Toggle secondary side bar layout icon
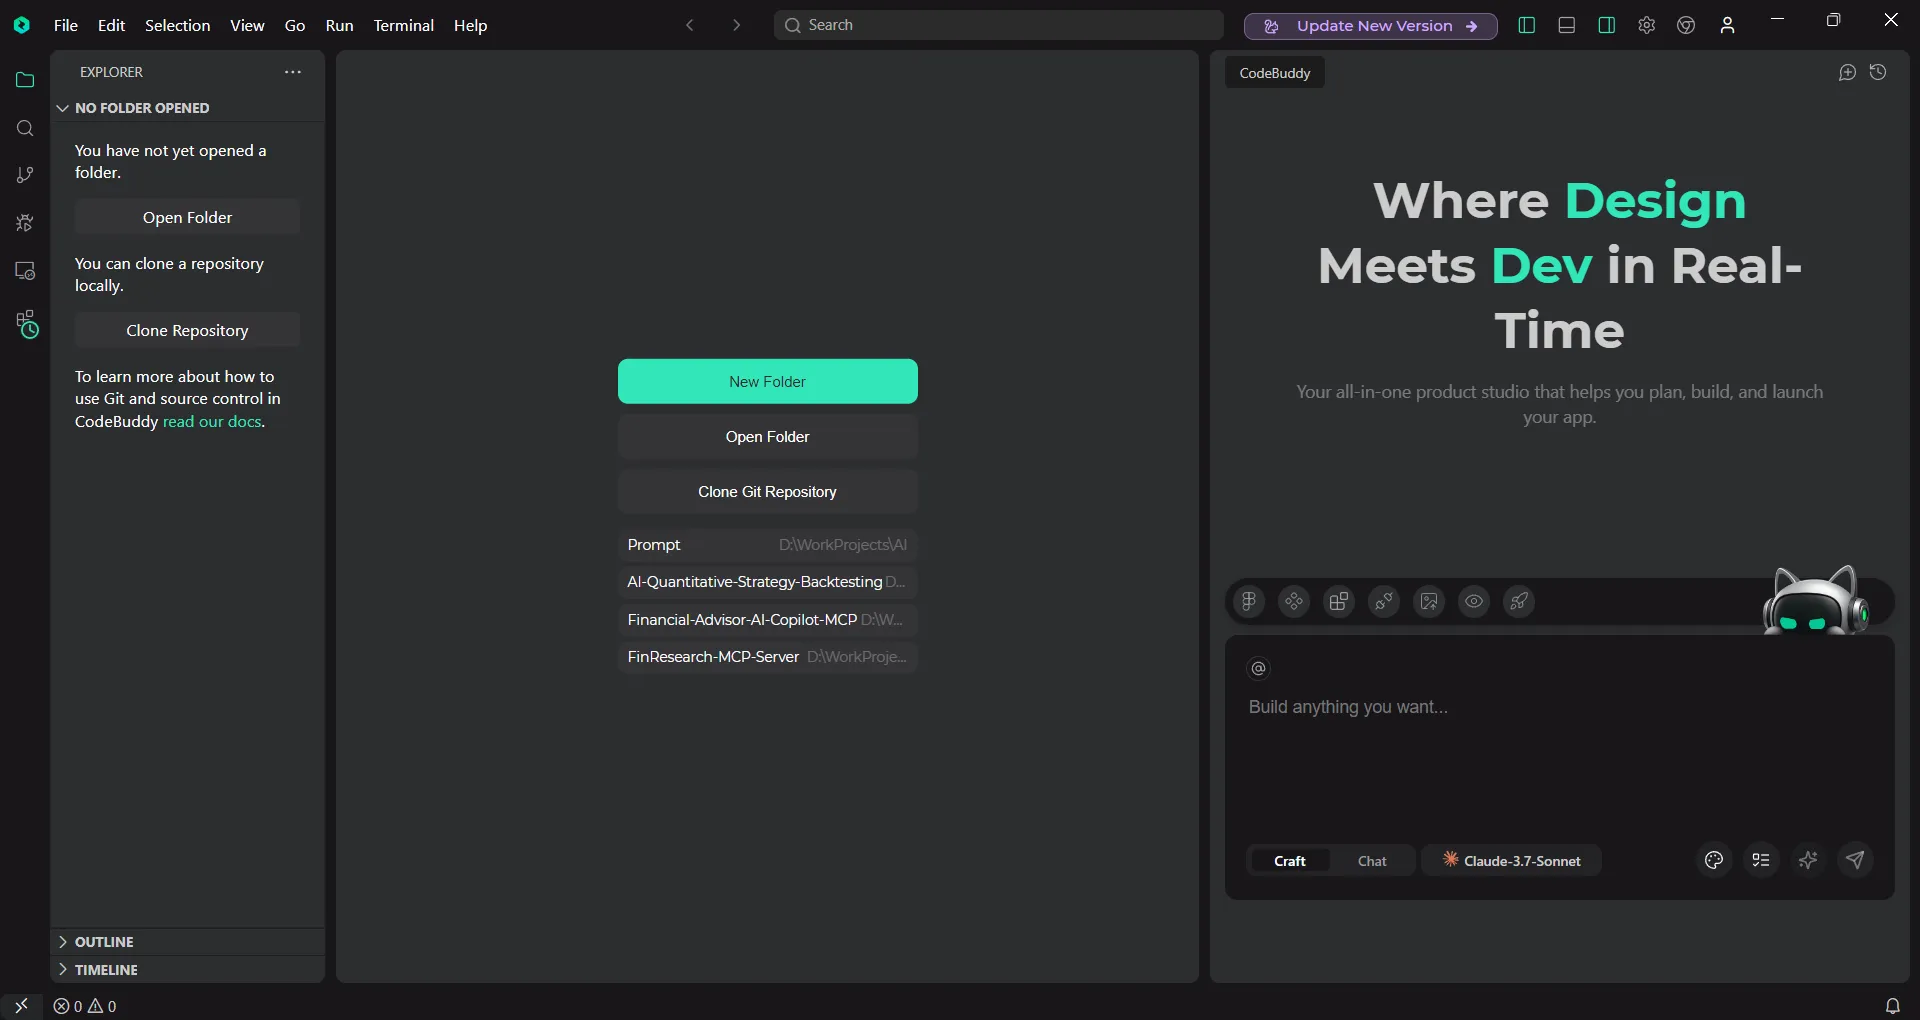The width and height of the screenshot is (1920, 1020). (x=1606, y=25)
